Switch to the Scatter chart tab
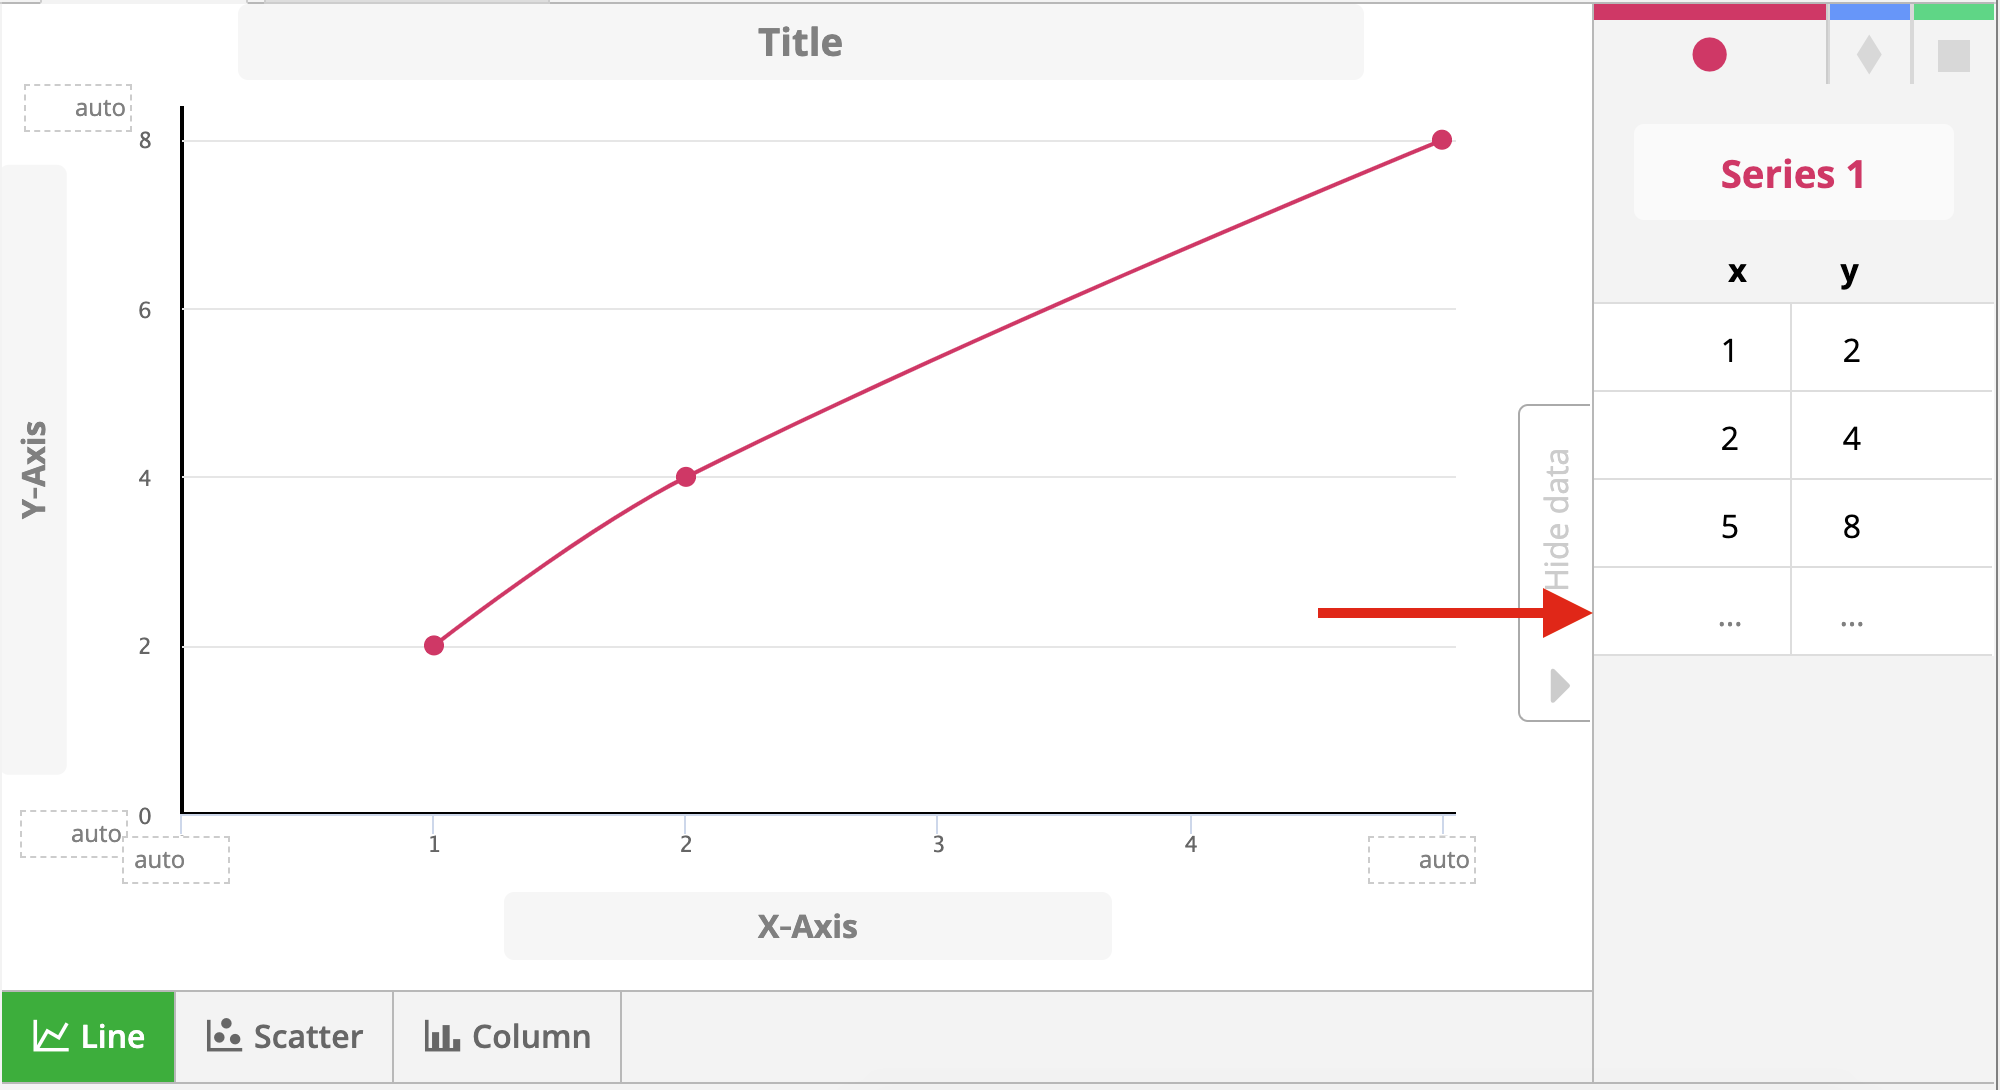This screenshot has width=2000, height=1090. pyautogui.click(x=284, y=1036)
